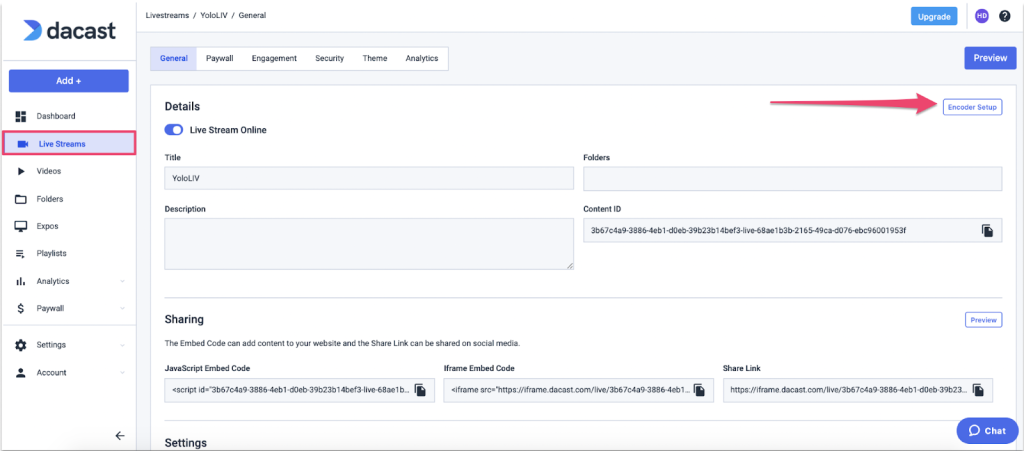1024x451 pixels.
Task: Open the Engagement tab
Action: 274,58
